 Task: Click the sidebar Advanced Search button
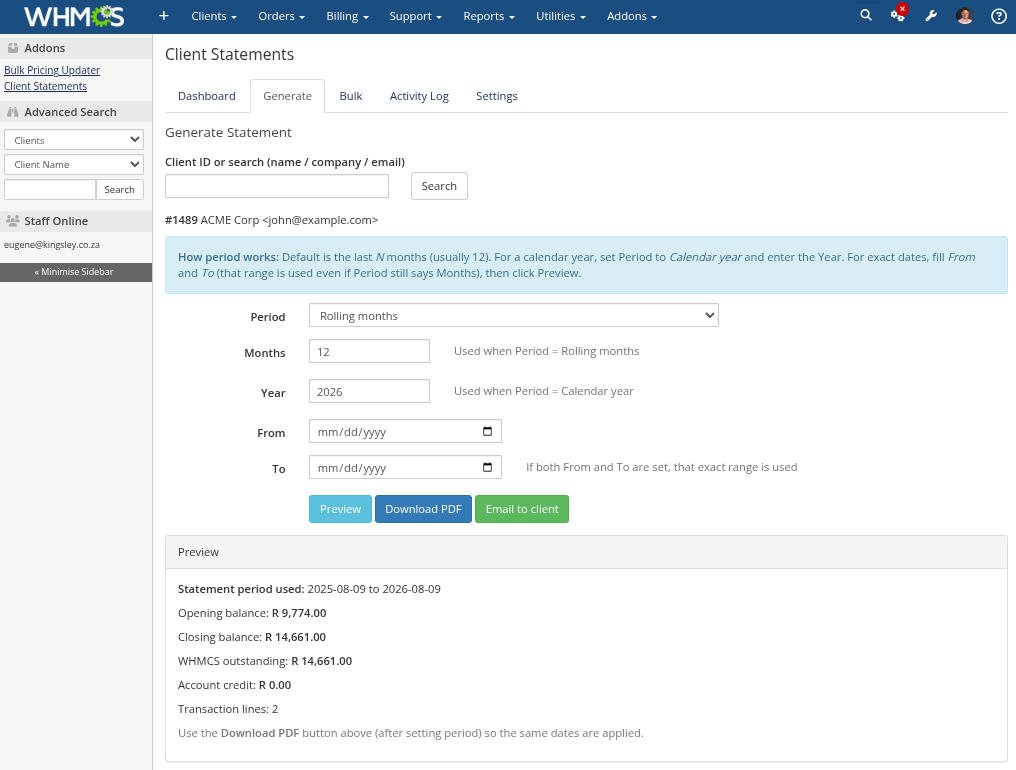point(119,189)
